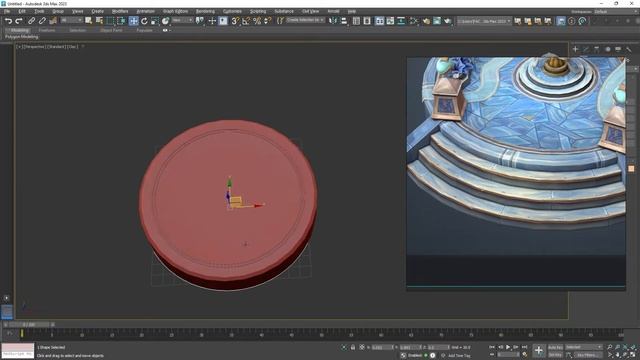Toggle the Scene Explorer icon

[356, 21]
